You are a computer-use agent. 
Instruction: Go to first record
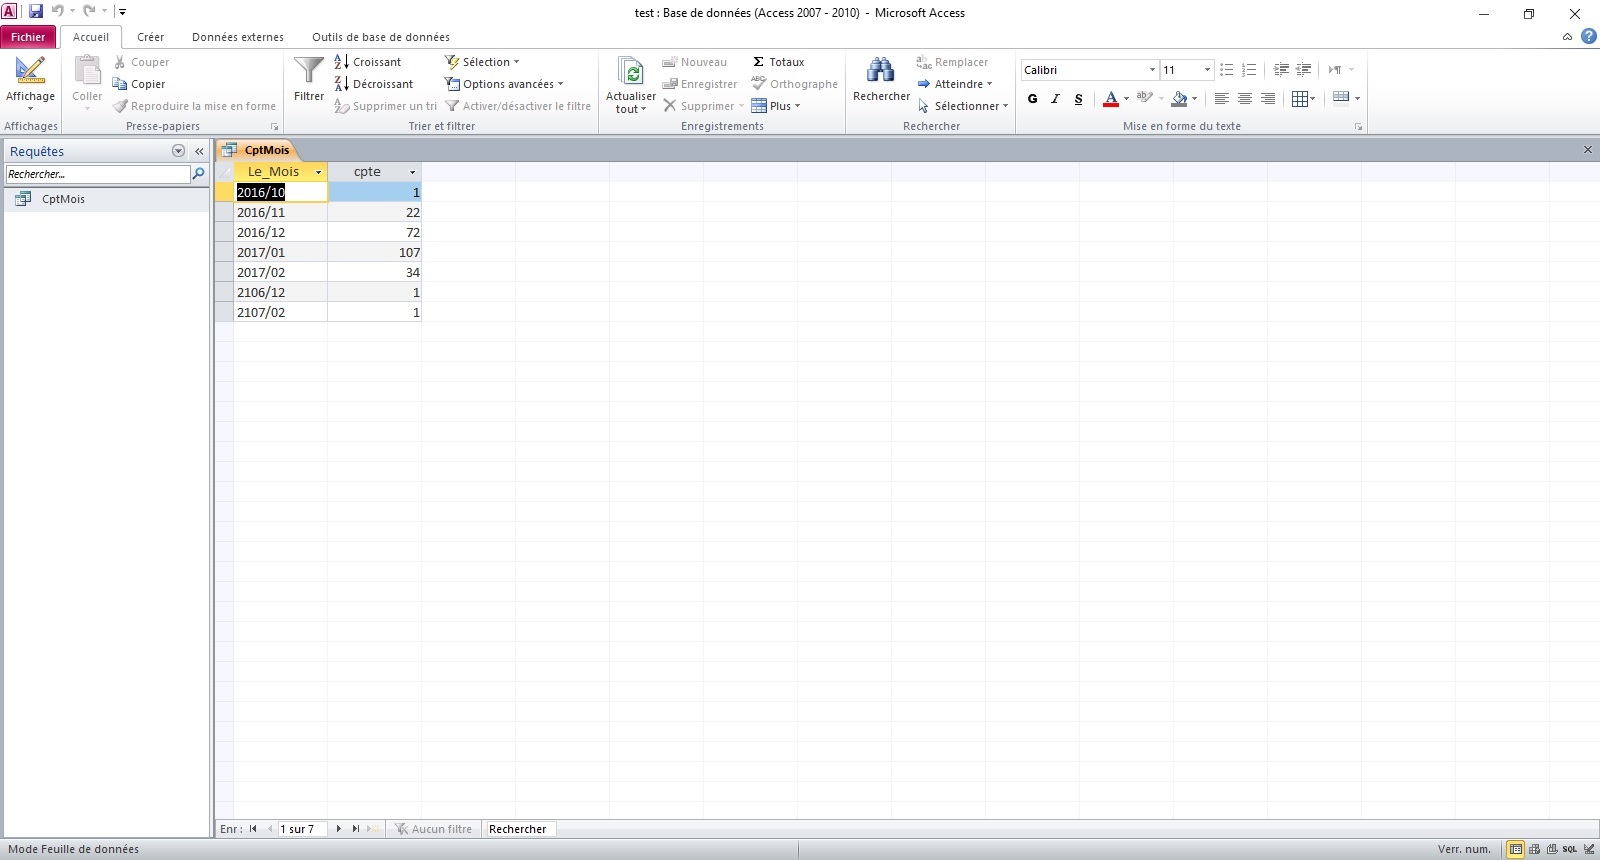[x=253, y=829]
